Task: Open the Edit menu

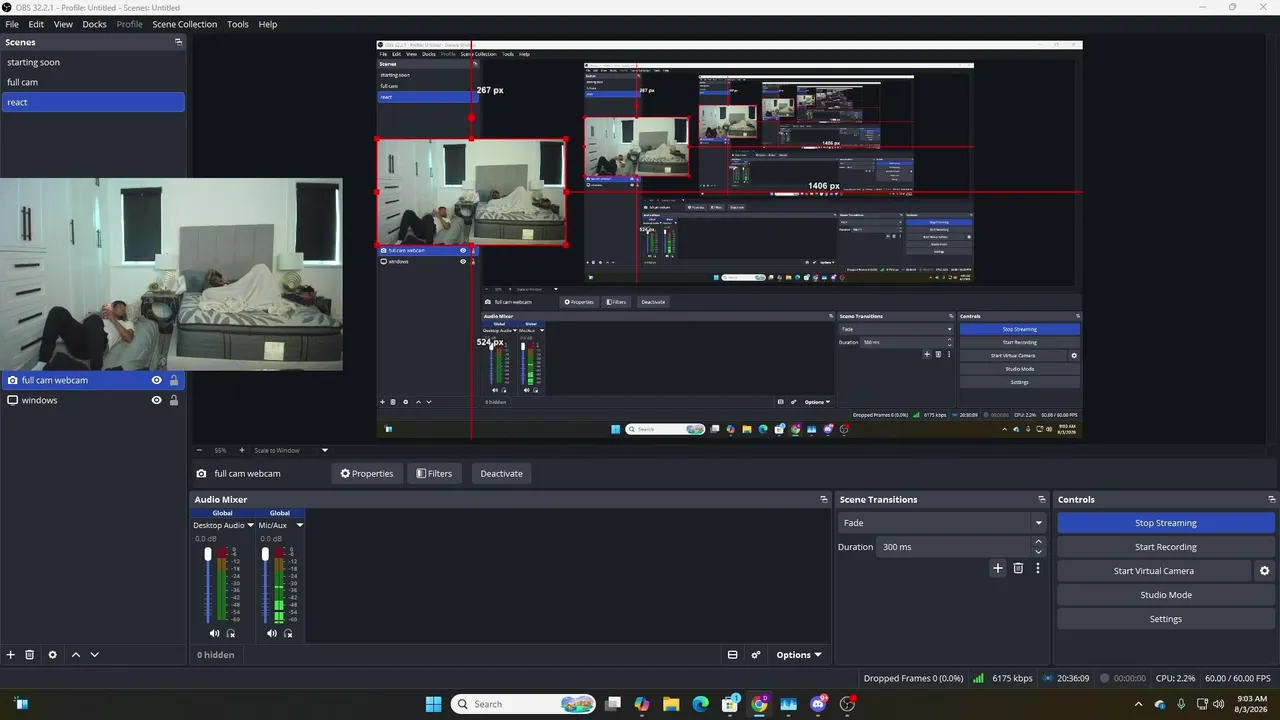Action: tap(36, 24)
